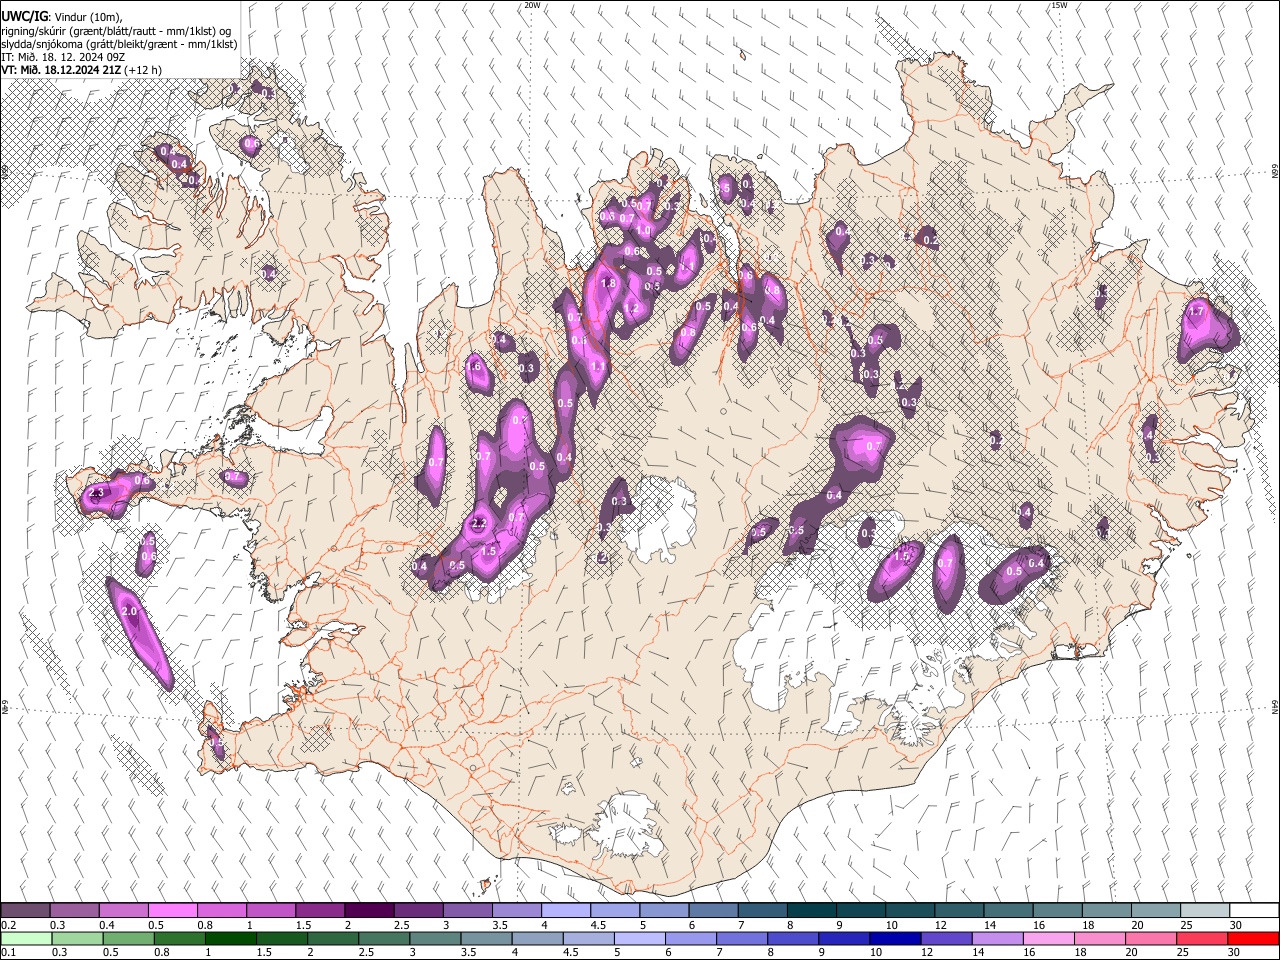
Task: Click the rain scale swatch between 20 and 25
Action: coord(1151,938)
